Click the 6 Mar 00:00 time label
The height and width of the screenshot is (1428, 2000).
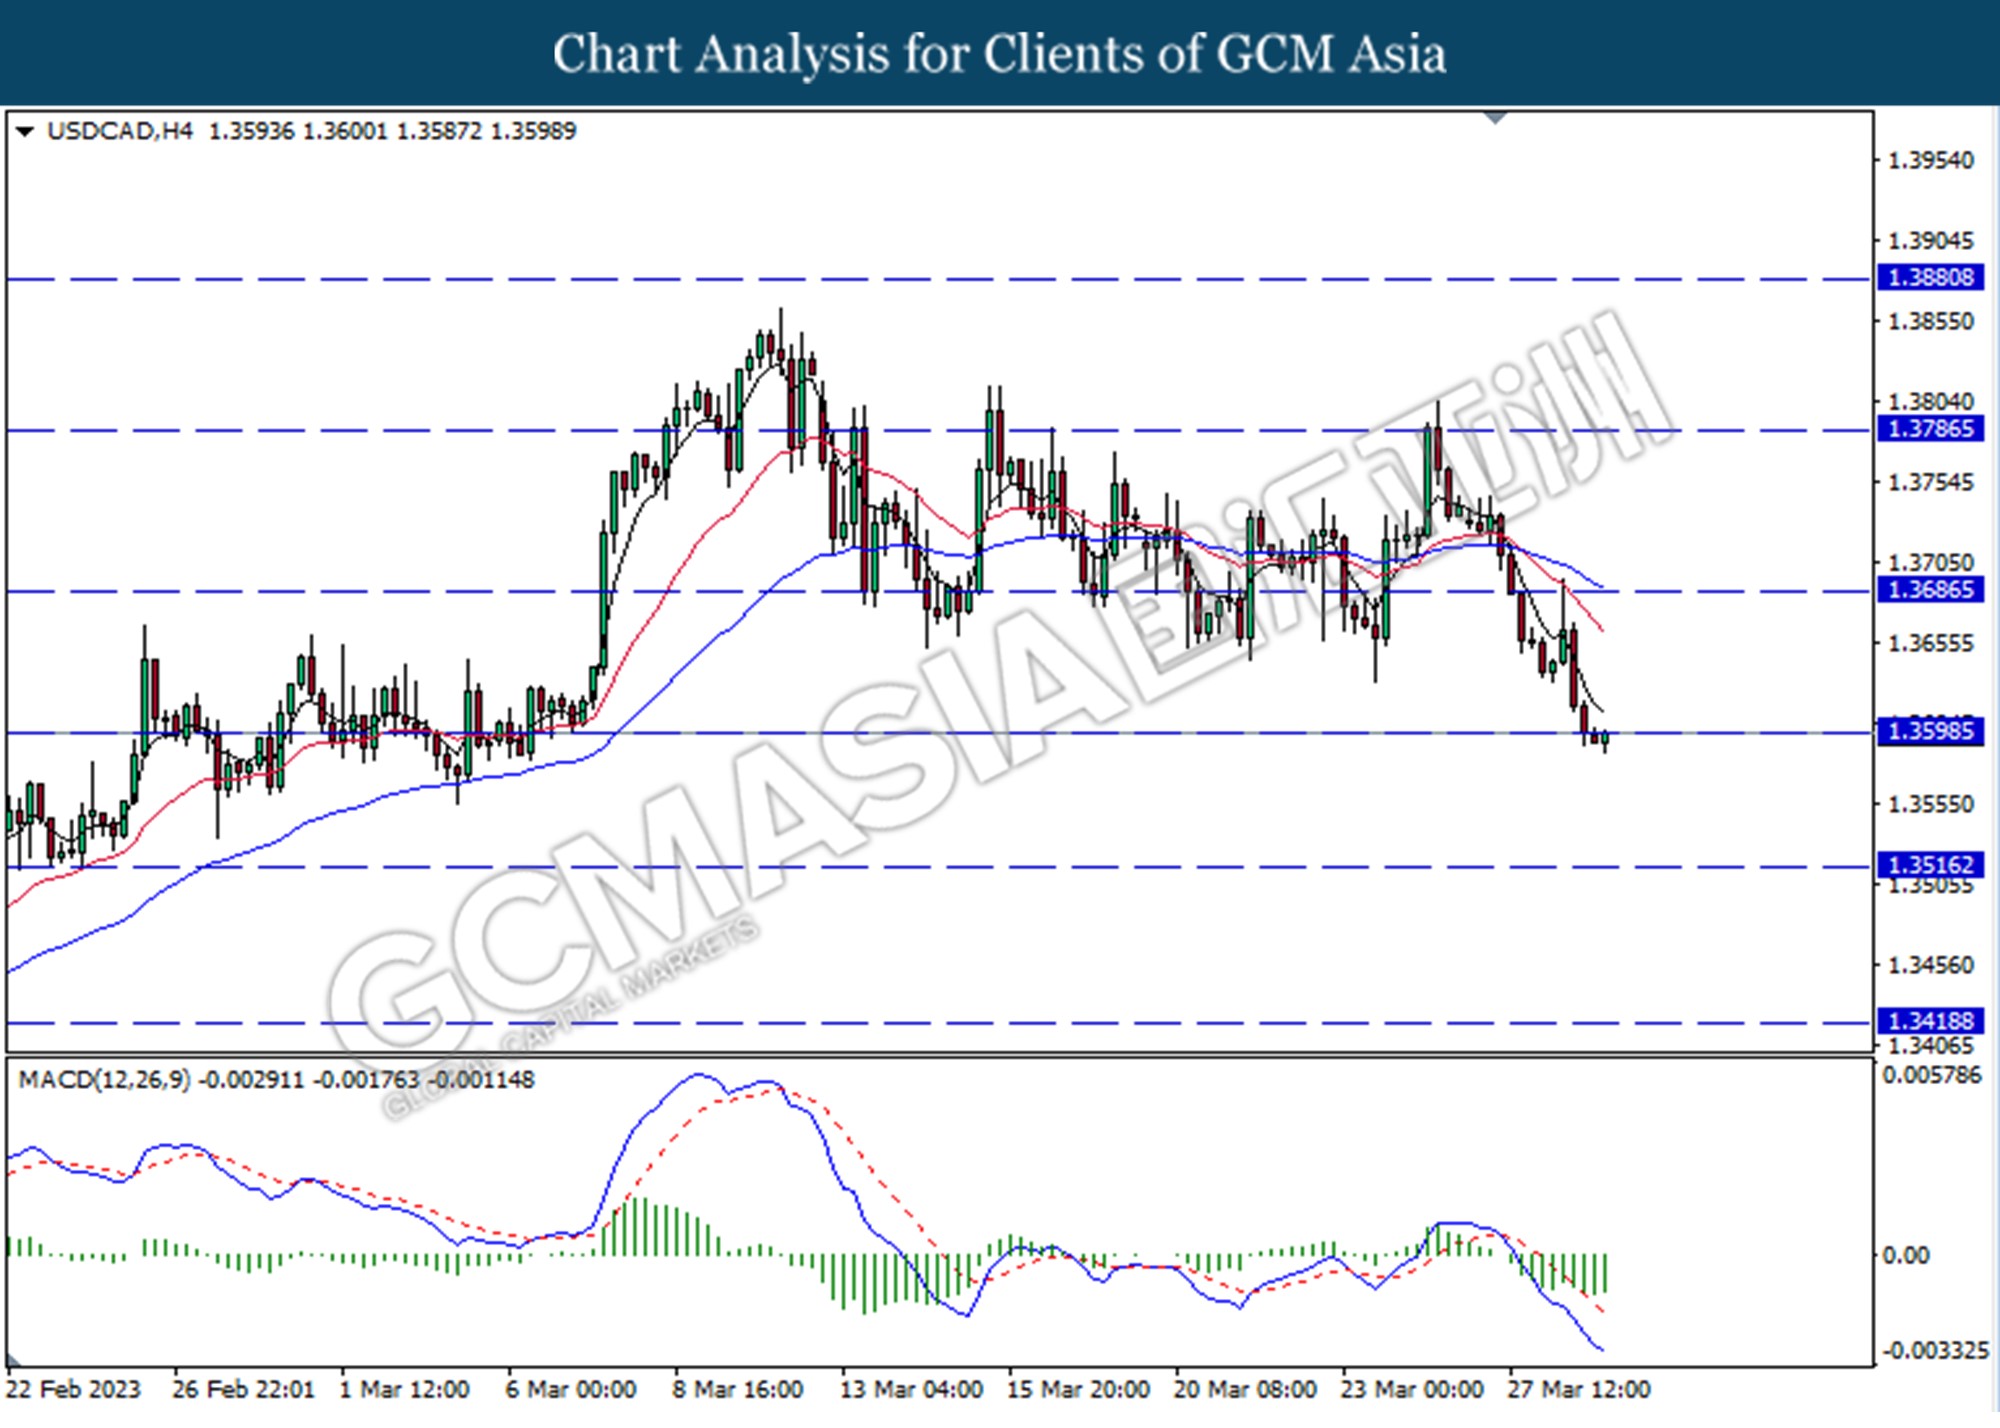pyautogui.click(x=571, y=1390)
